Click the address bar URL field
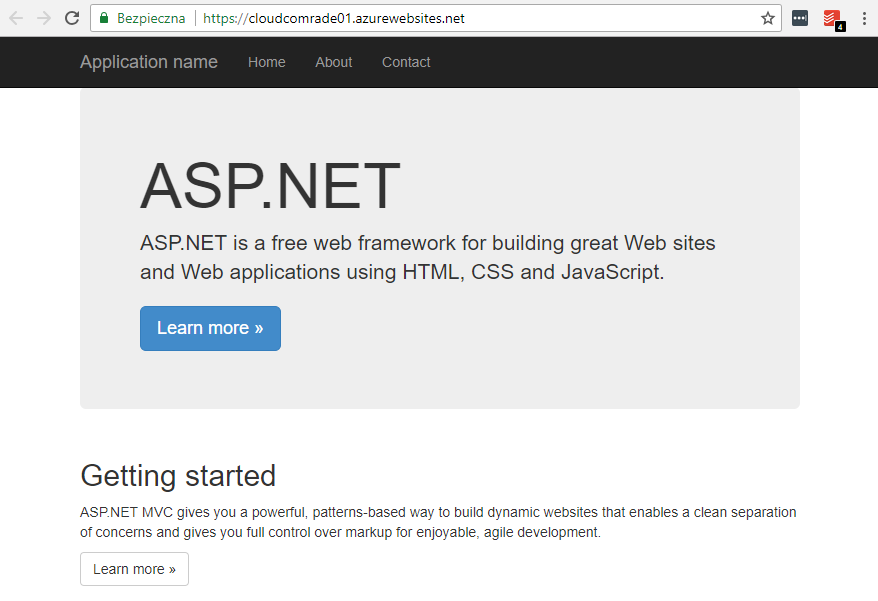Screen dimensions: 878x601 pos(436,18)
